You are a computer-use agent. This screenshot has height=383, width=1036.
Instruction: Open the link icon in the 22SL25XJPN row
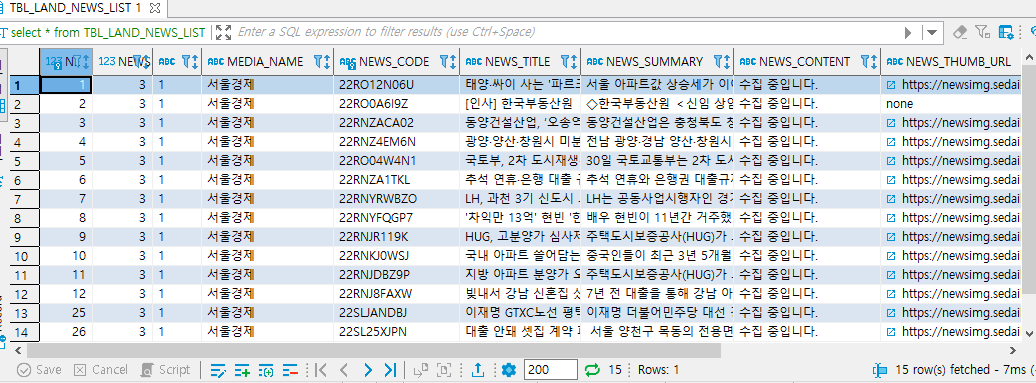pos(891,331)
